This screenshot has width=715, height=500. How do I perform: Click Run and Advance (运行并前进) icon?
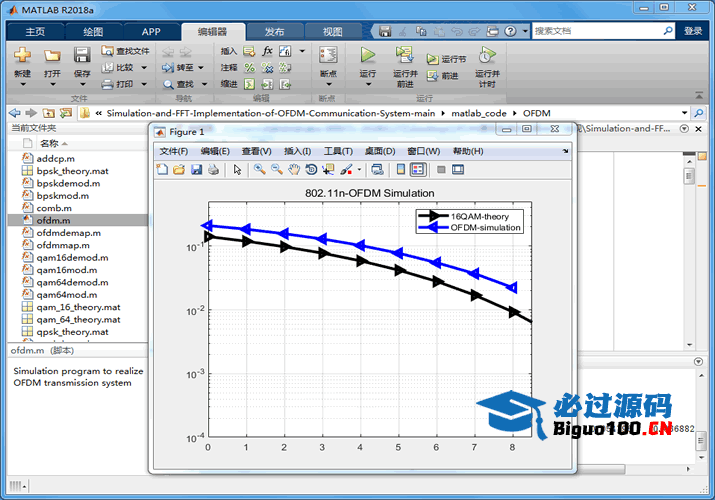[404, 55]
